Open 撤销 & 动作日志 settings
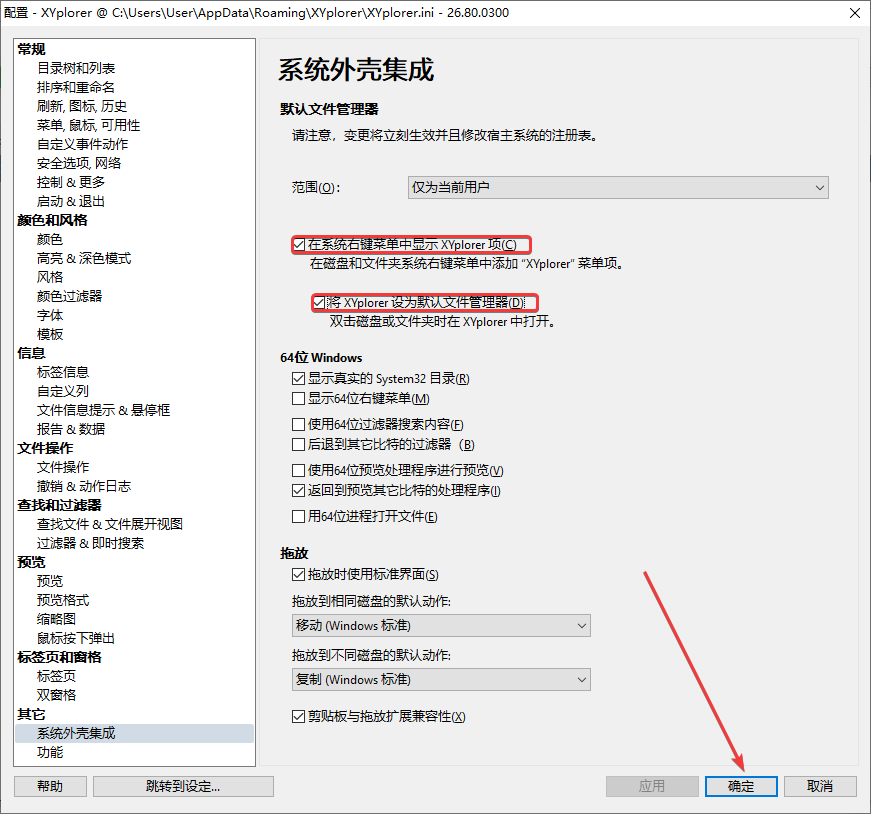The image size is (871, 814). [x=84, y=486]
